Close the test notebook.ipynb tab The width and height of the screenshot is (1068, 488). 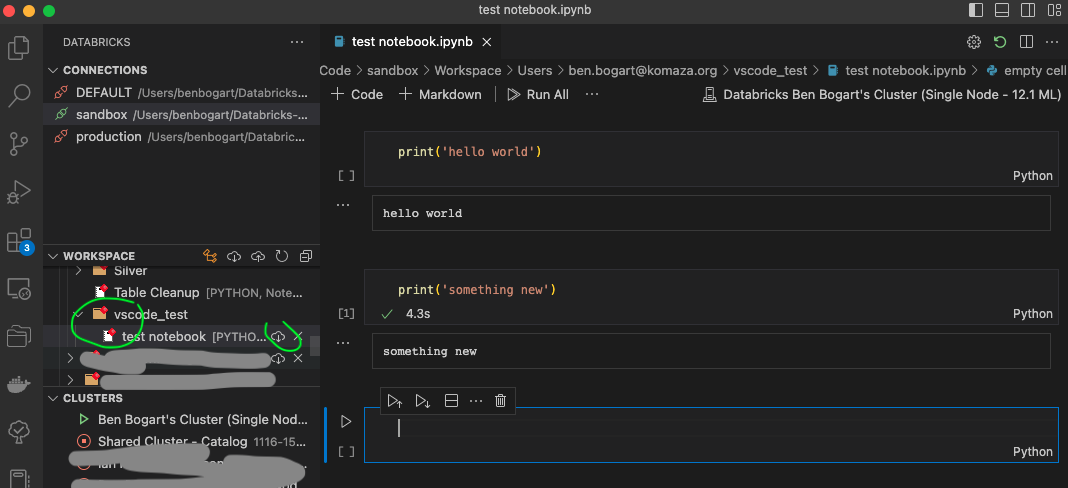(486, 42)
